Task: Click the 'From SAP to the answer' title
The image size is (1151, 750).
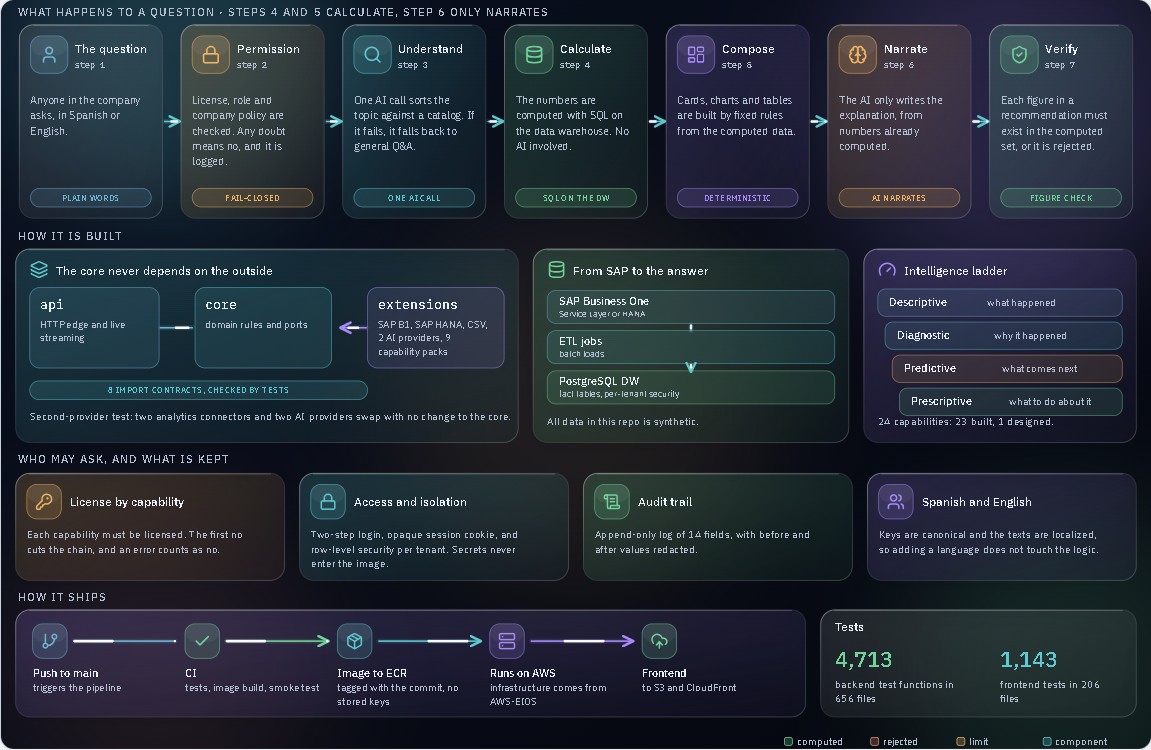Action: (640, 271)
